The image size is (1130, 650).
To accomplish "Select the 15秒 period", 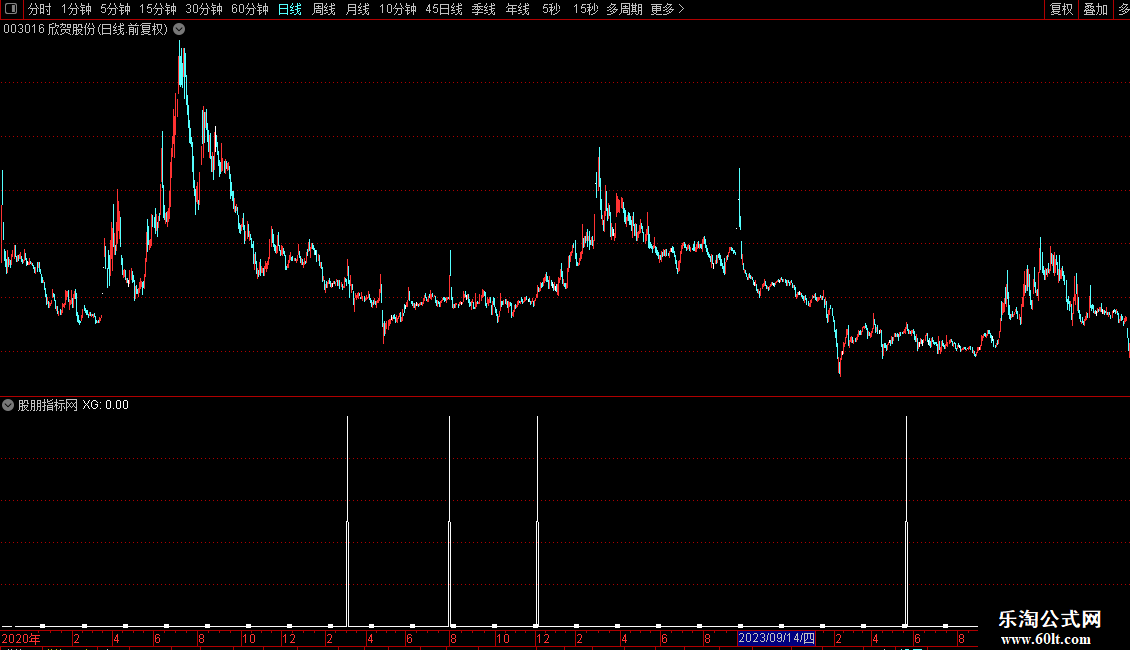I will [x=585, y=9].
